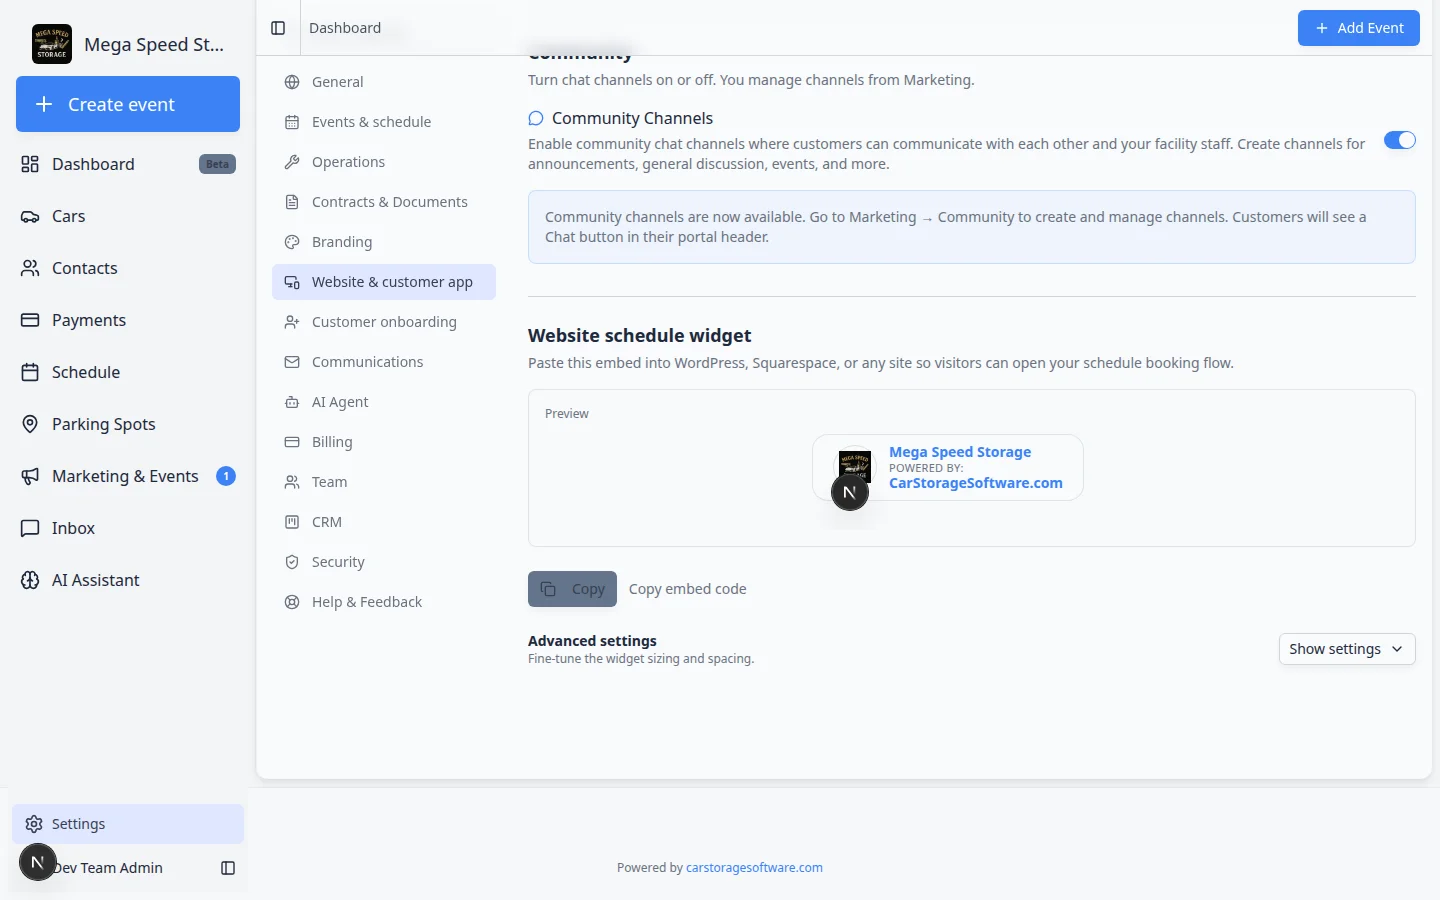Click the Add Event button
The image size is (1440, 900).
[1359, 28]
